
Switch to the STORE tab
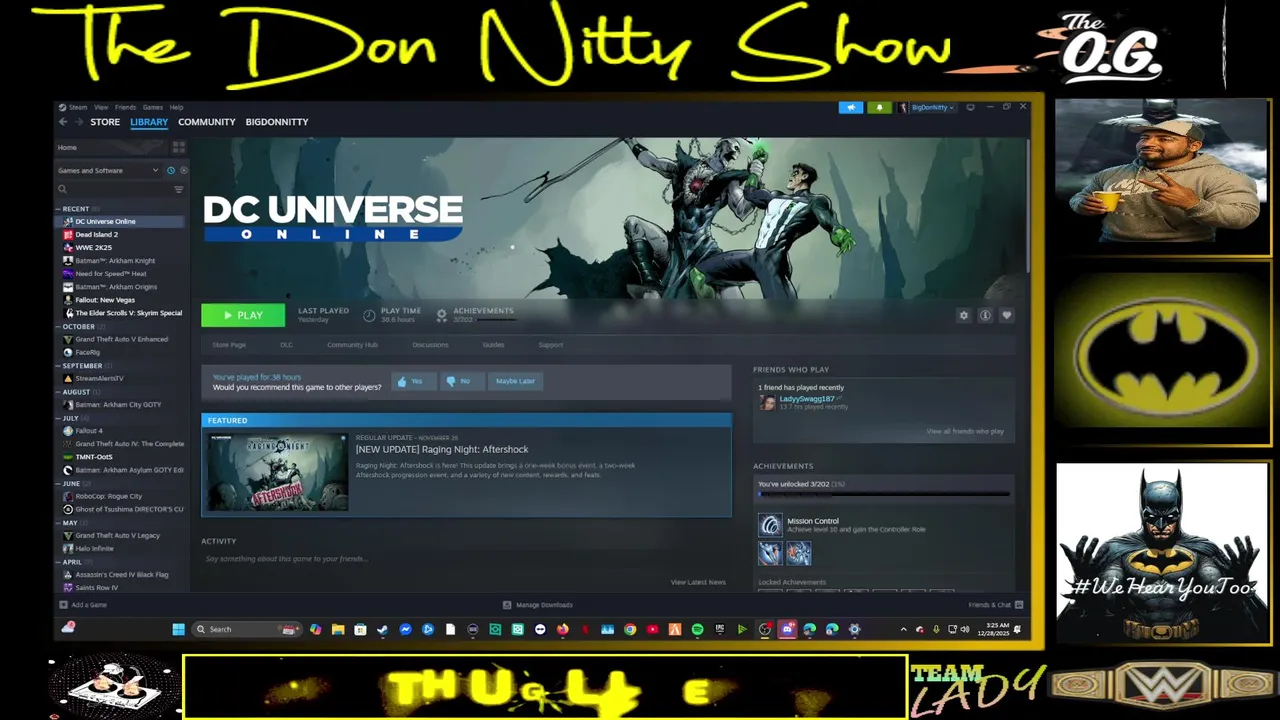105,122
